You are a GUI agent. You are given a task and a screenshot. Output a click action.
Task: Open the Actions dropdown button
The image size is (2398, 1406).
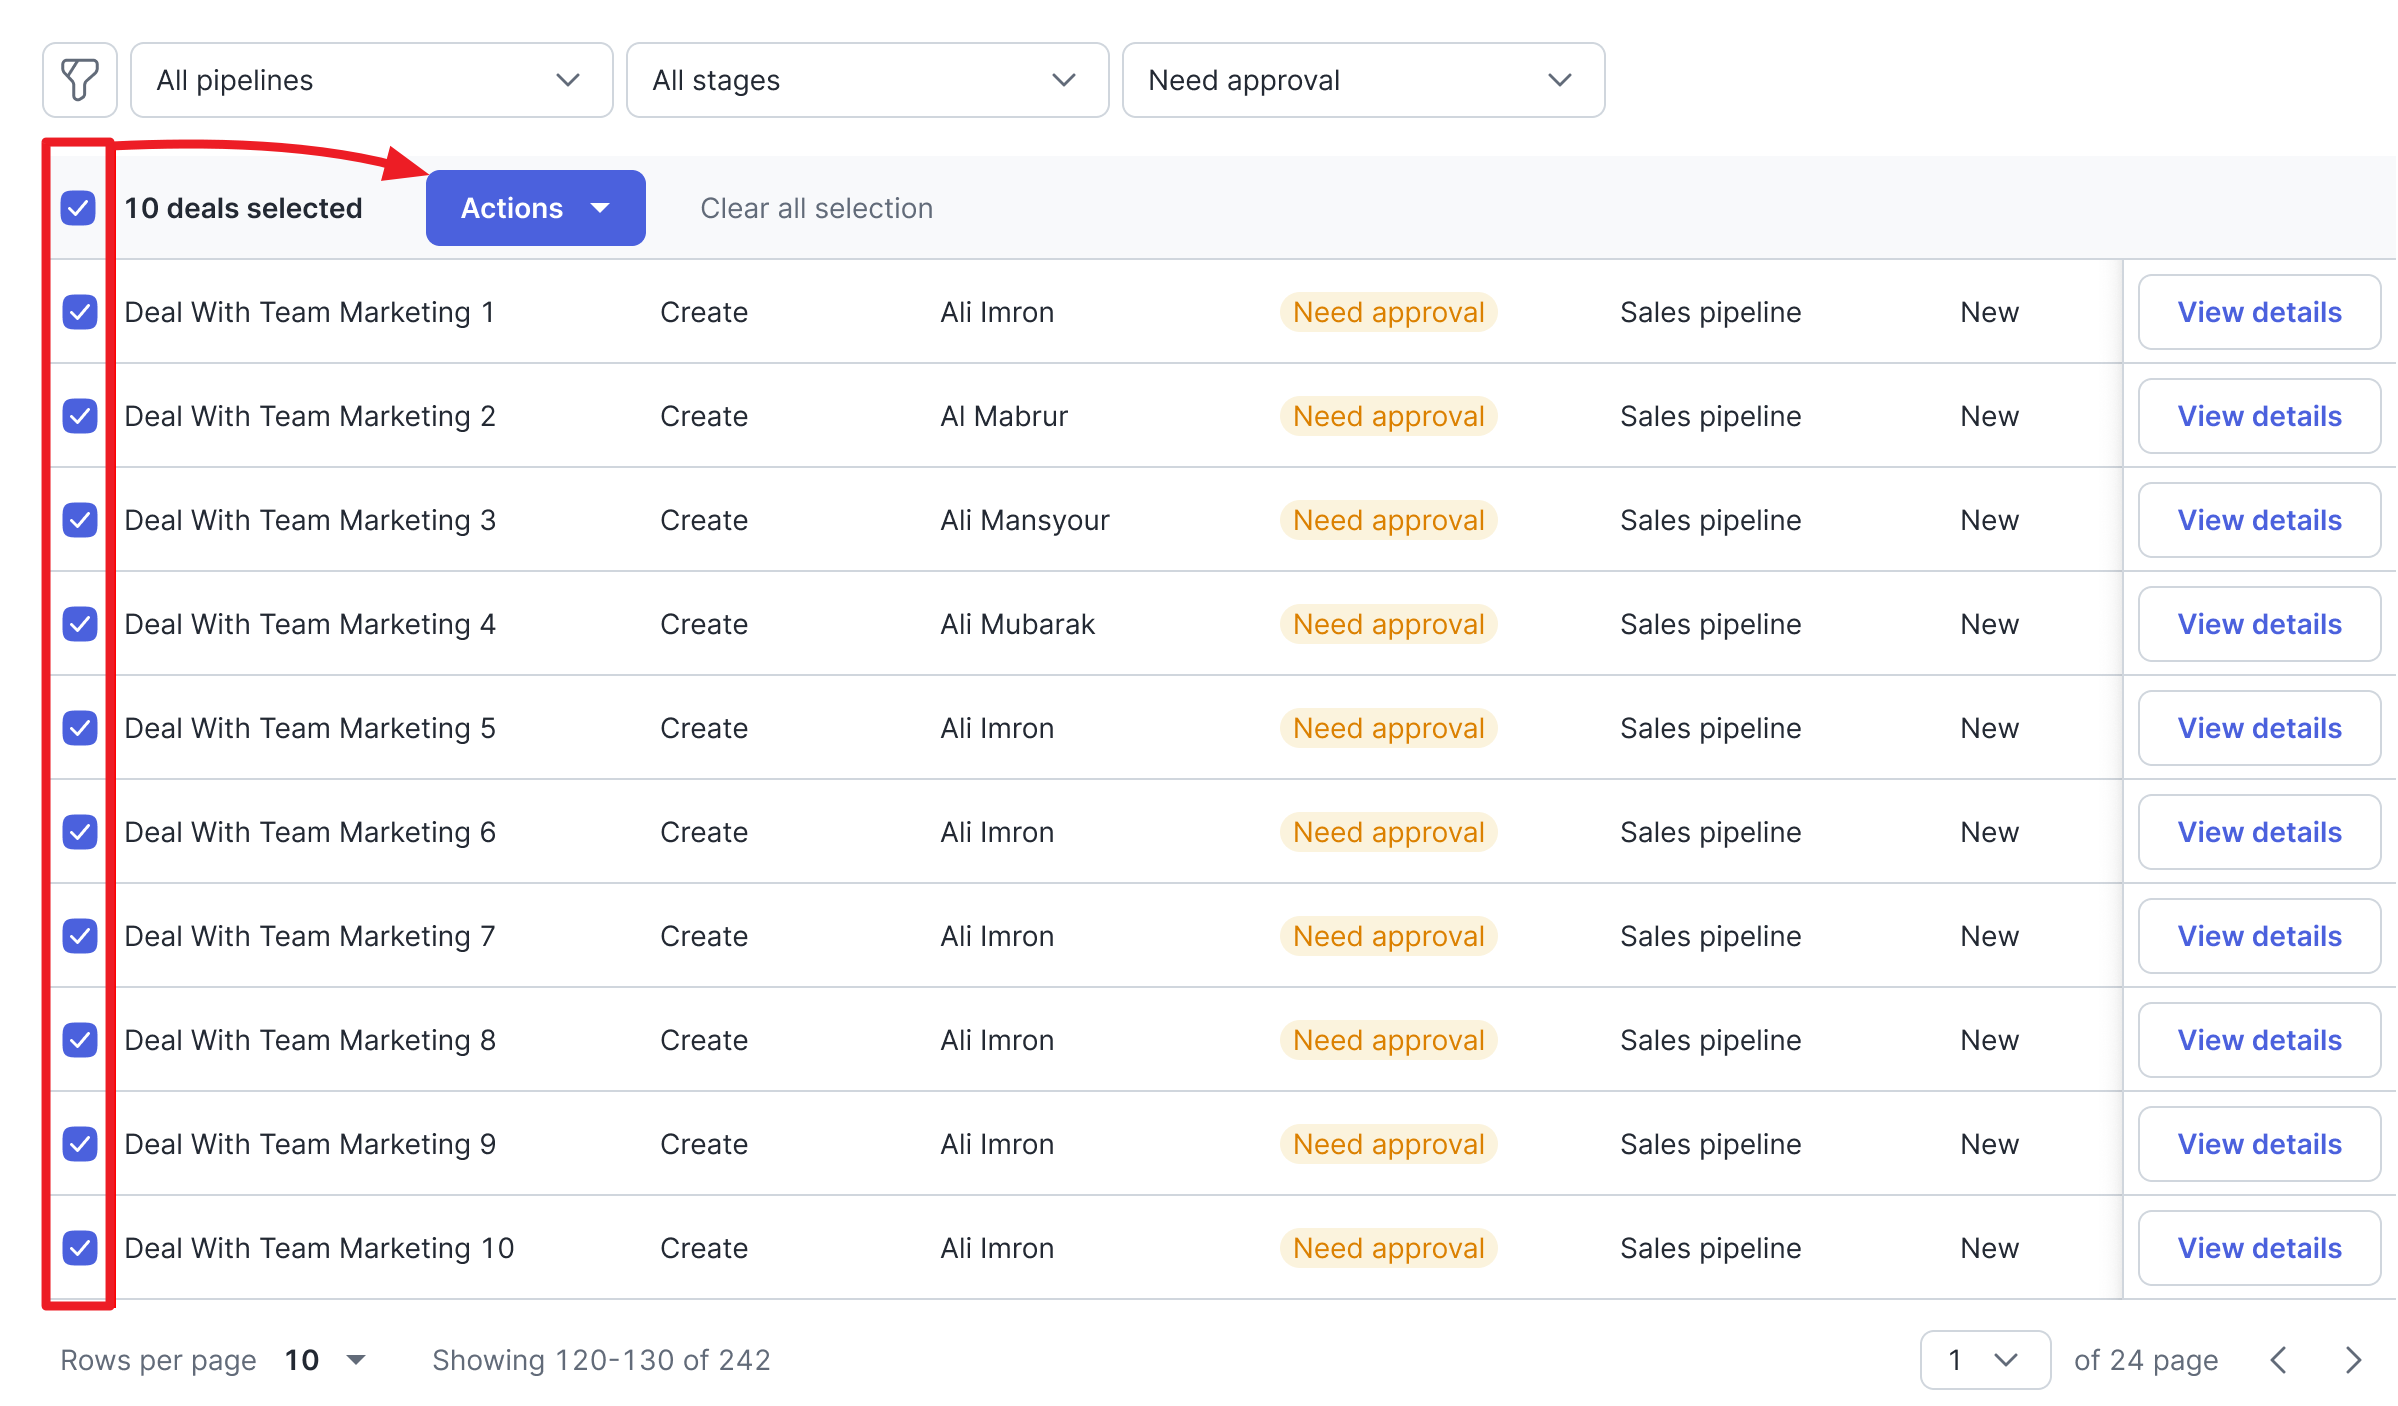coord(535,208)
